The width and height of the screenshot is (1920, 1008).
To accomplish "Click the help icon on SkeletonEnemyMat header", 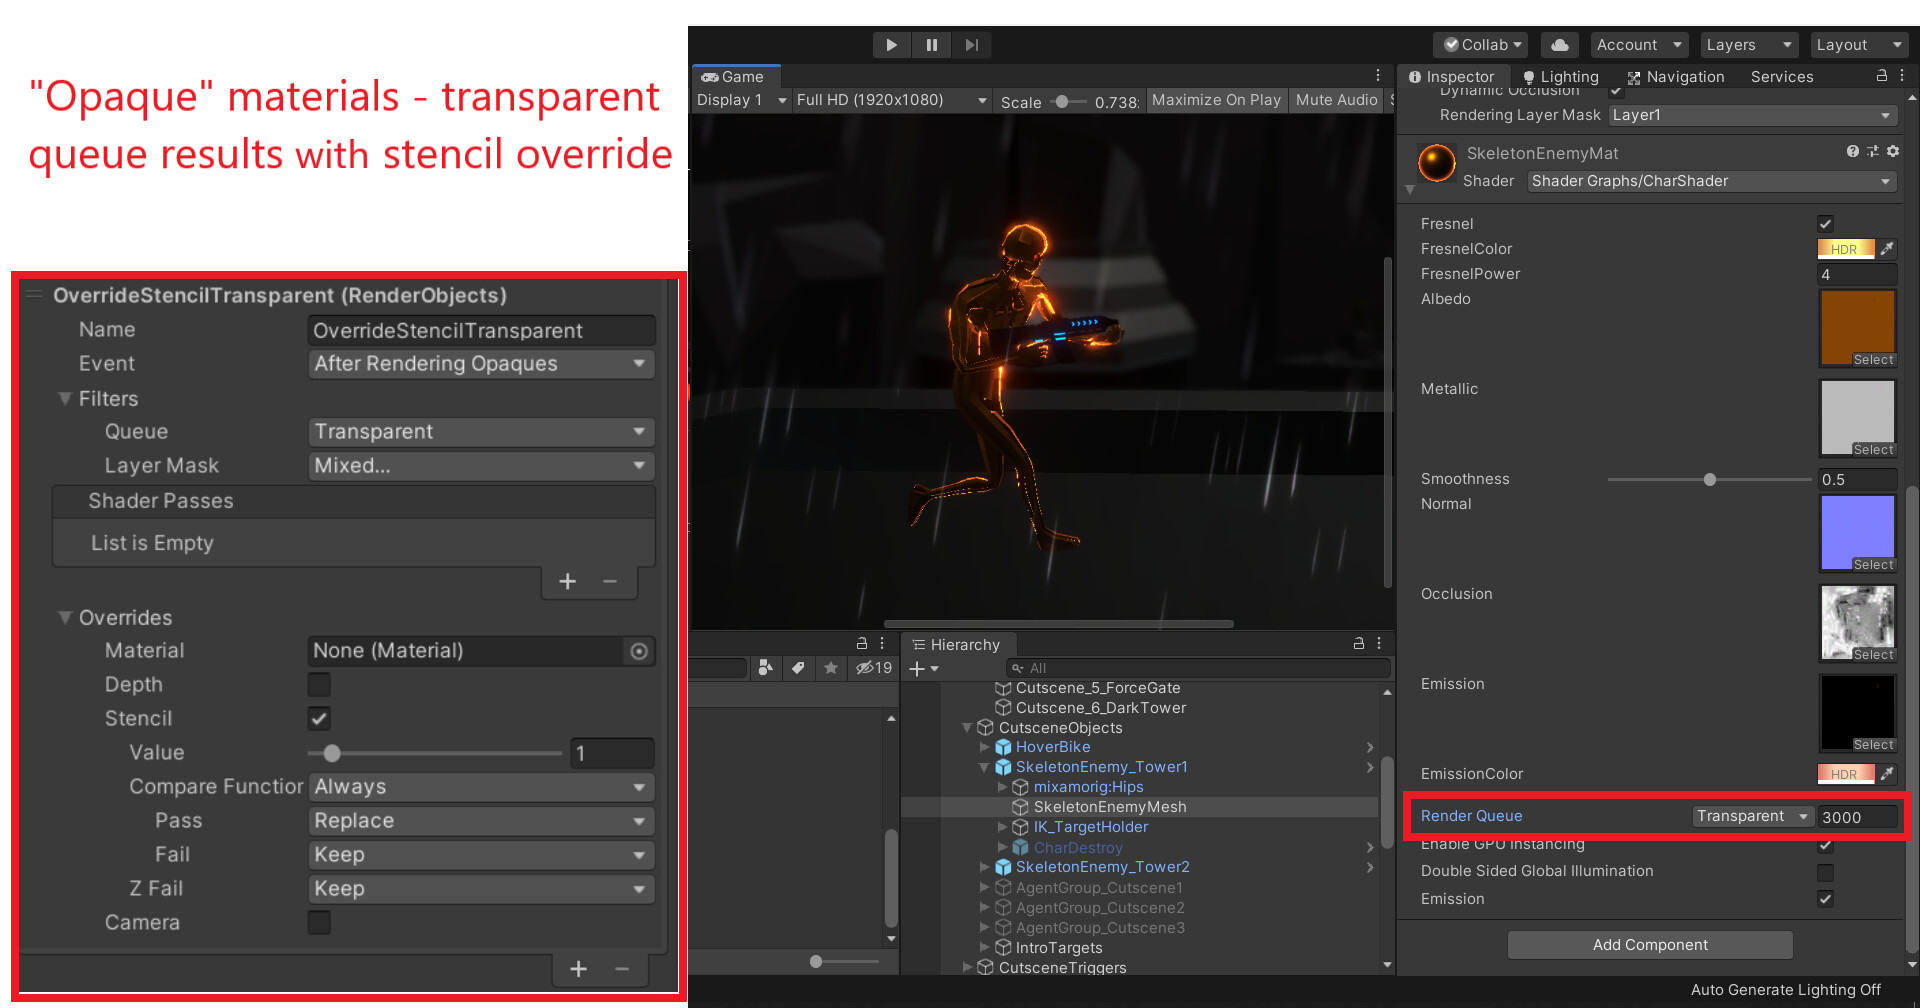I will 1852,151.
